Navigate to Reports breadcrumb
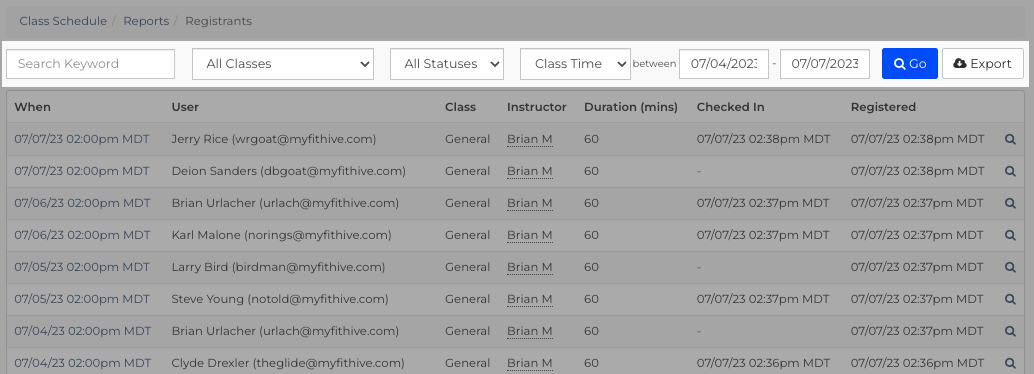 [x=146, y=21]
